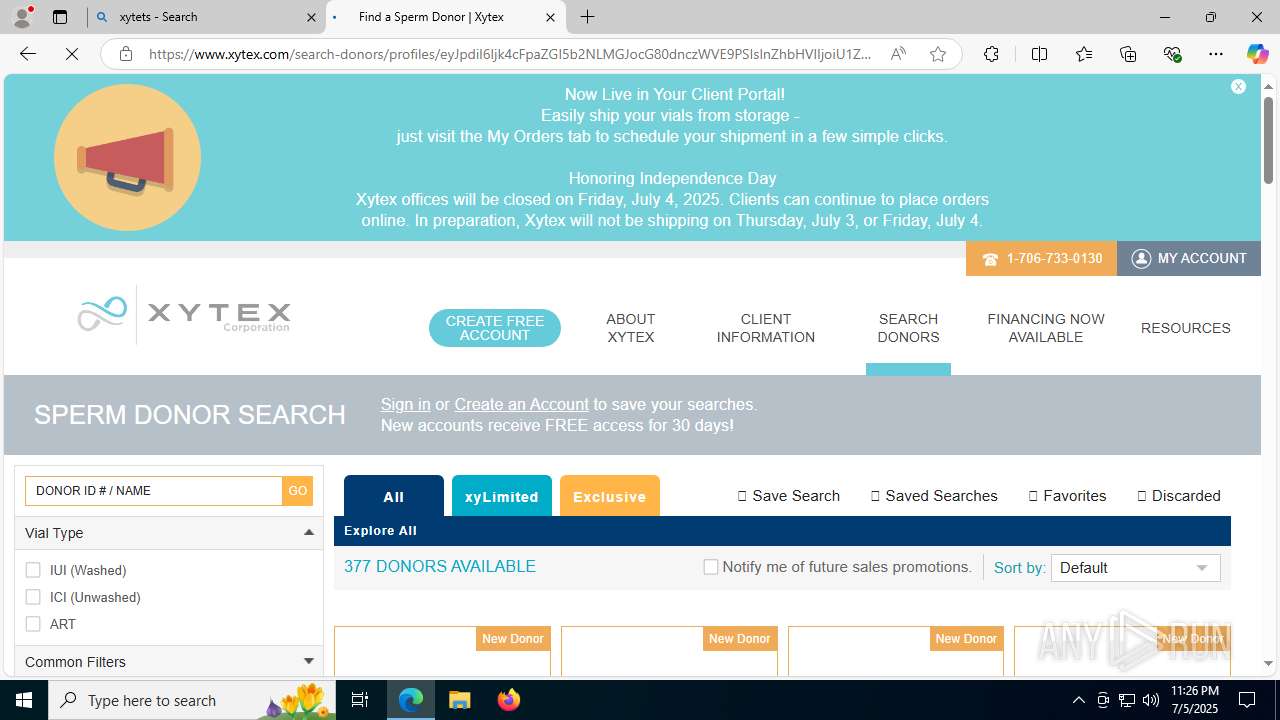This screenshot has height=720, width=1280.
Task: Open the notification center
Action: pyautogui.click(x=1247, y=700)
